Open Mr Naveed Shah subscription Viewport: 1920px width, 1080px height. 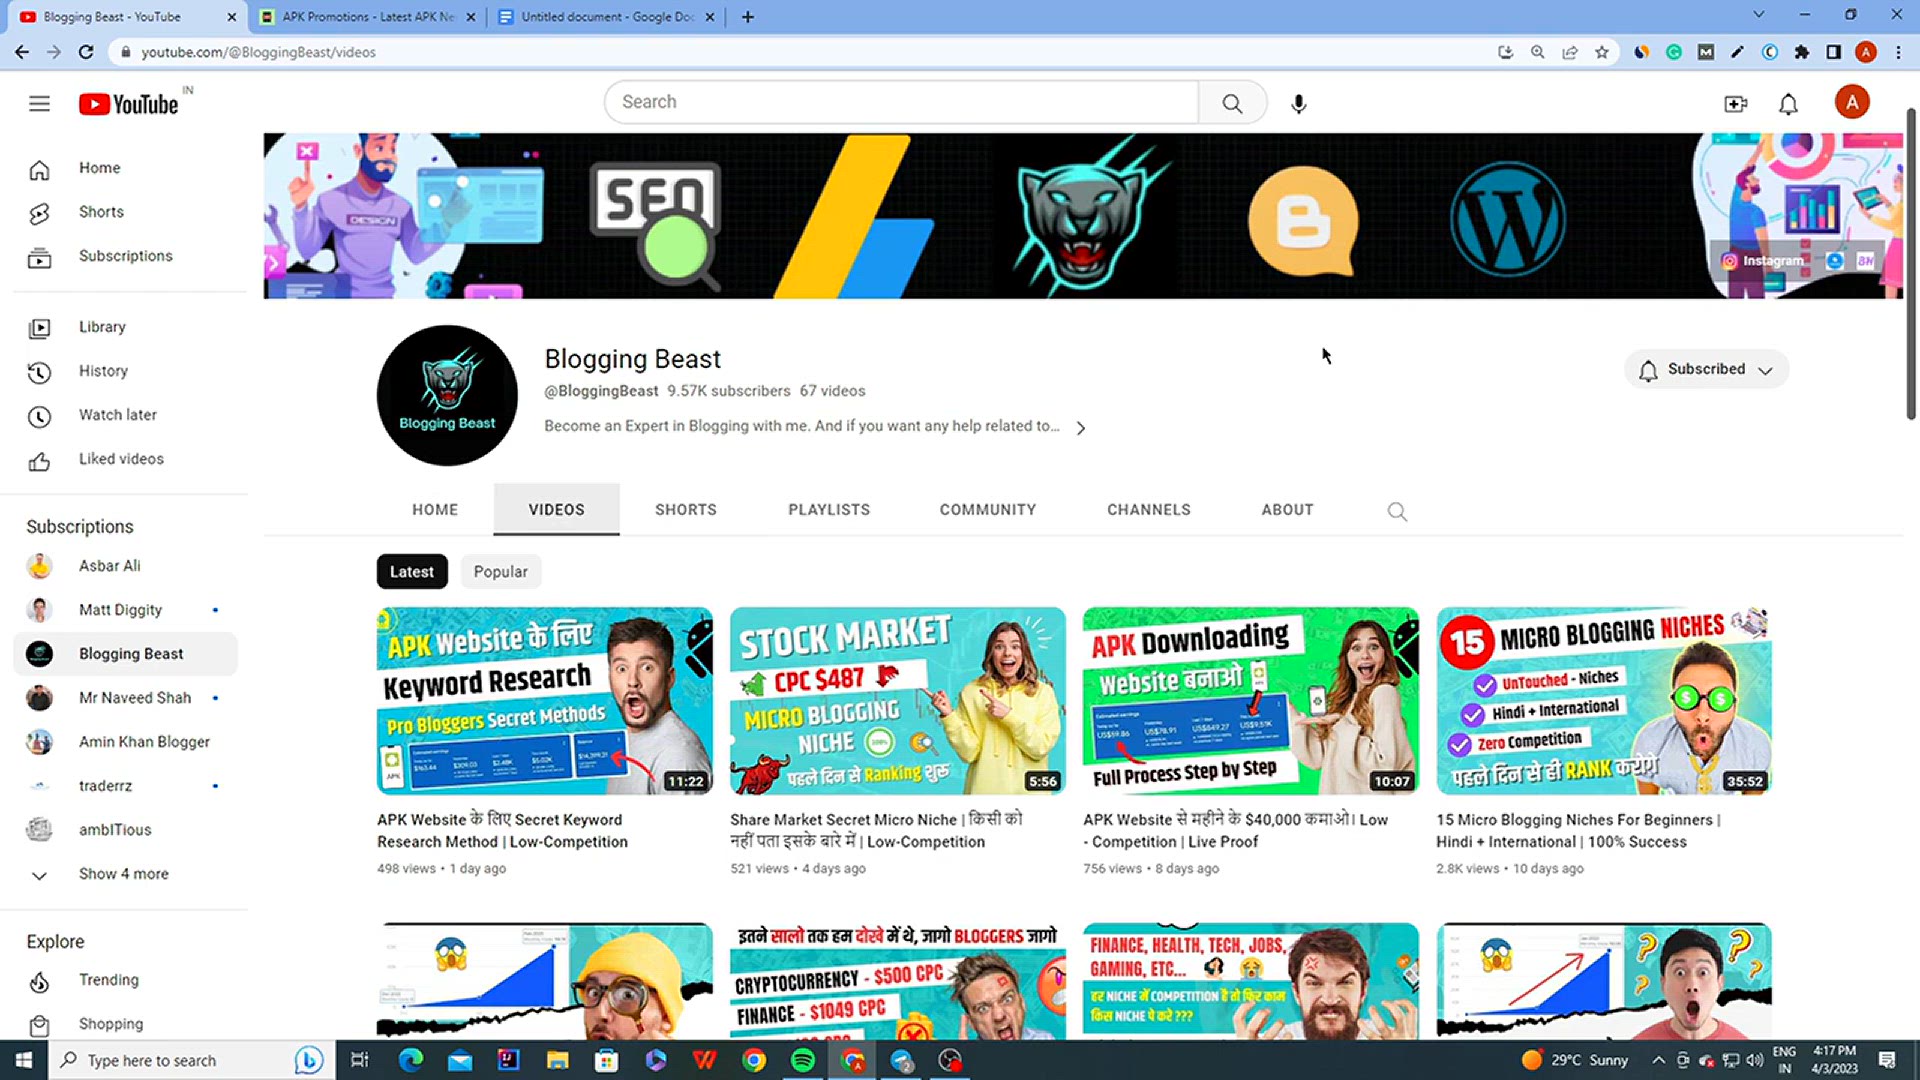(x=125, y=698)
